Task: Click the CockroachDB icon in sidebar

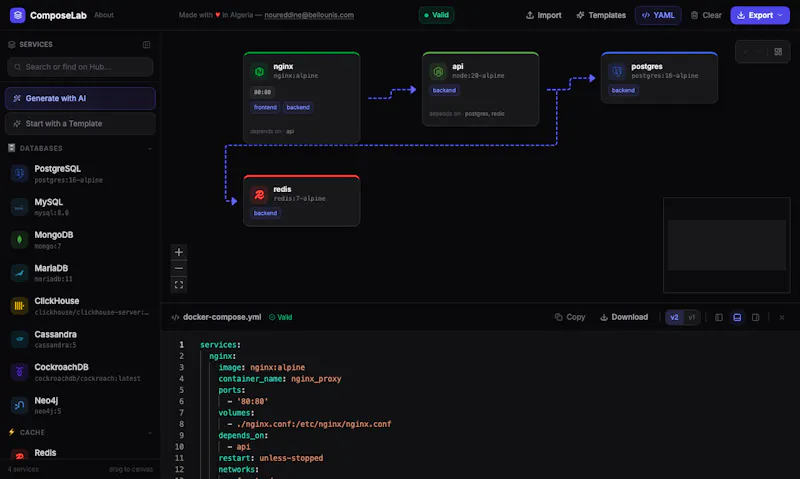Action: pos(19,372)
